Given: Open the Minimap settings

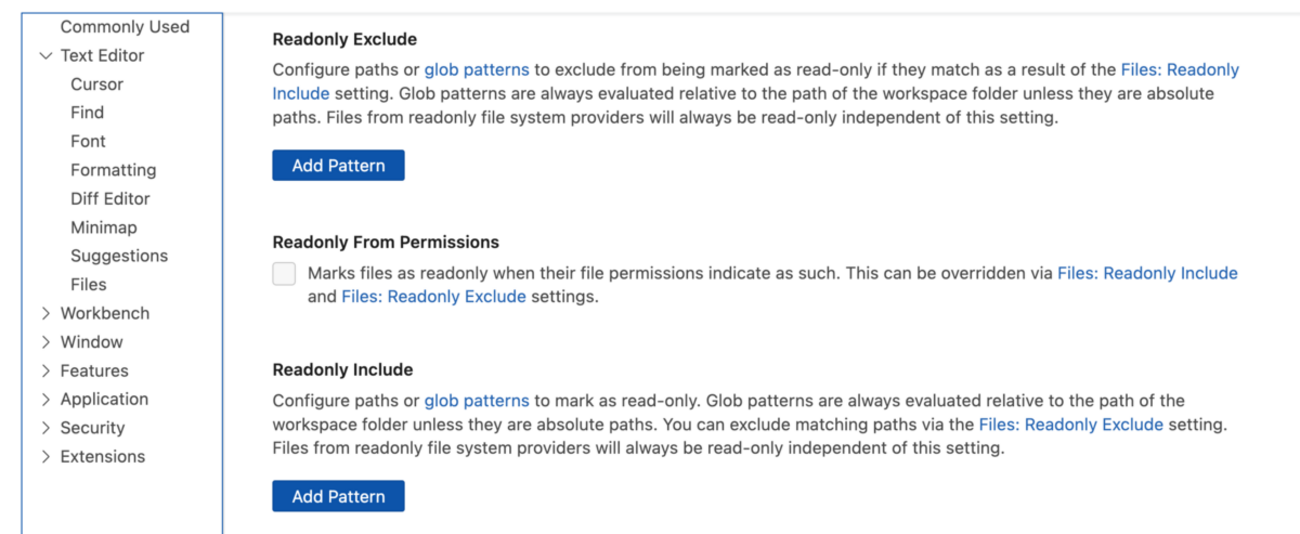Looking at the screenshot, I should 103,227.
